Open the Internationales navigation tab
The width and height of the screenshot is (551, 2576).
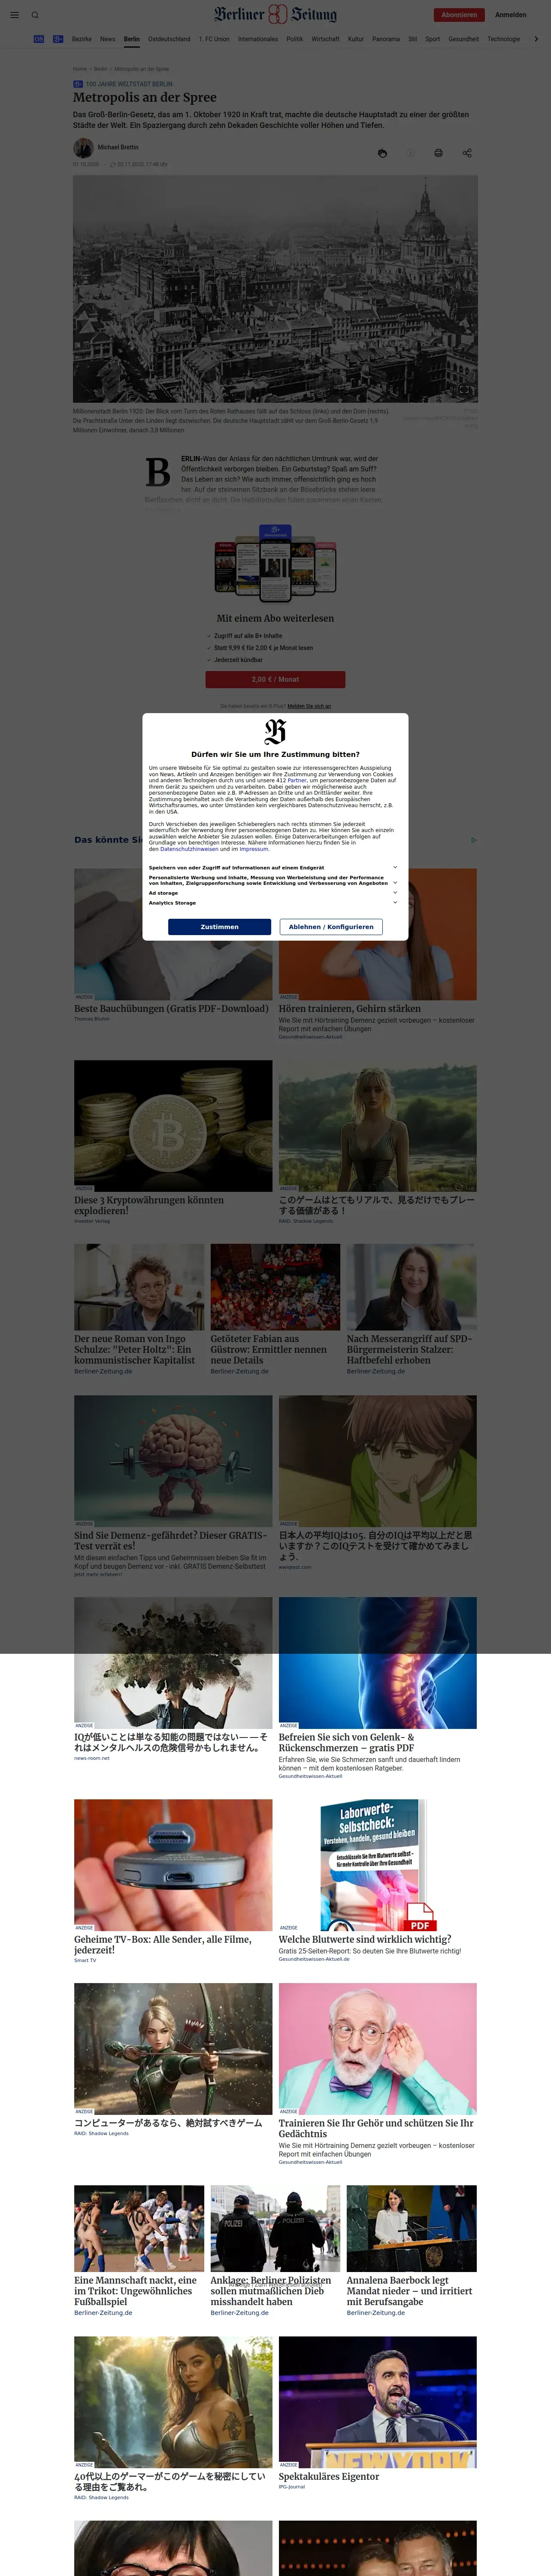258,39
